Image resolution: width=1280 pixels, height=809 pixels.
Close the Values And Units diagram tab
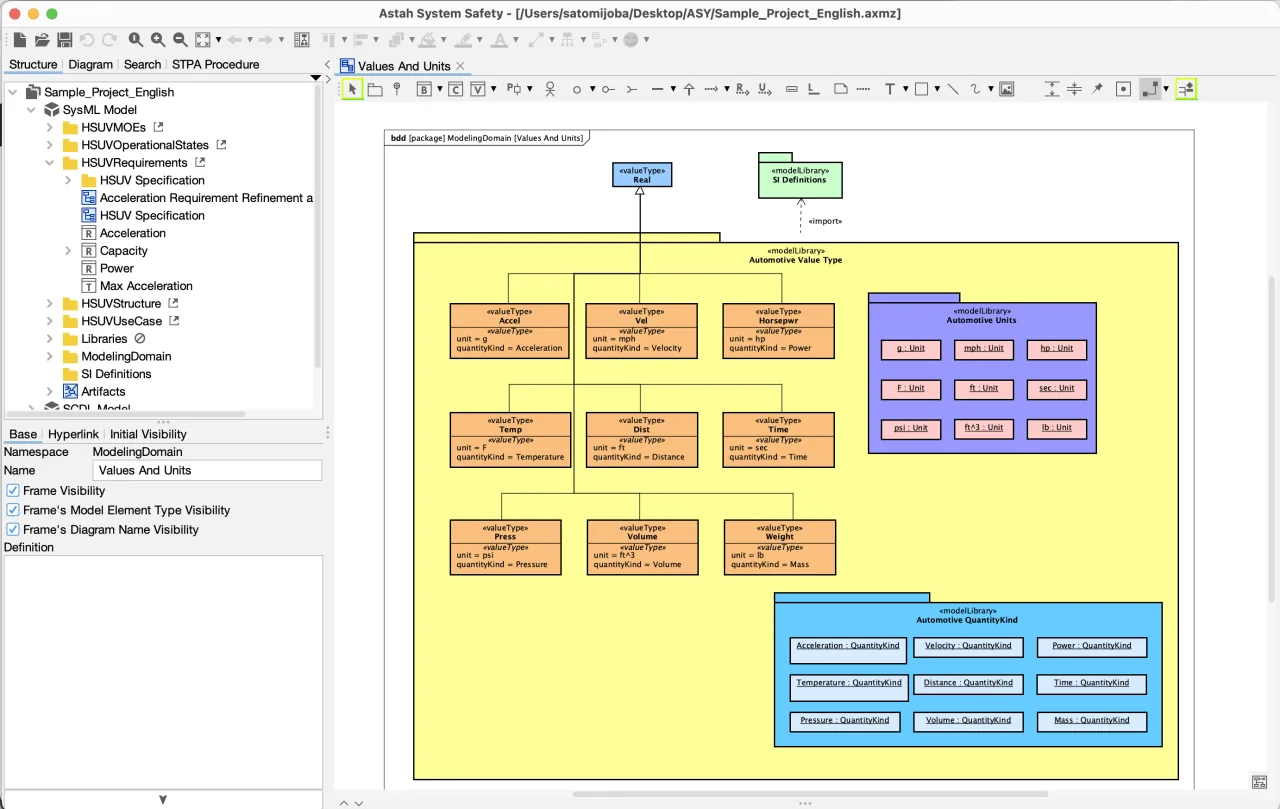[x=461, y=66]
